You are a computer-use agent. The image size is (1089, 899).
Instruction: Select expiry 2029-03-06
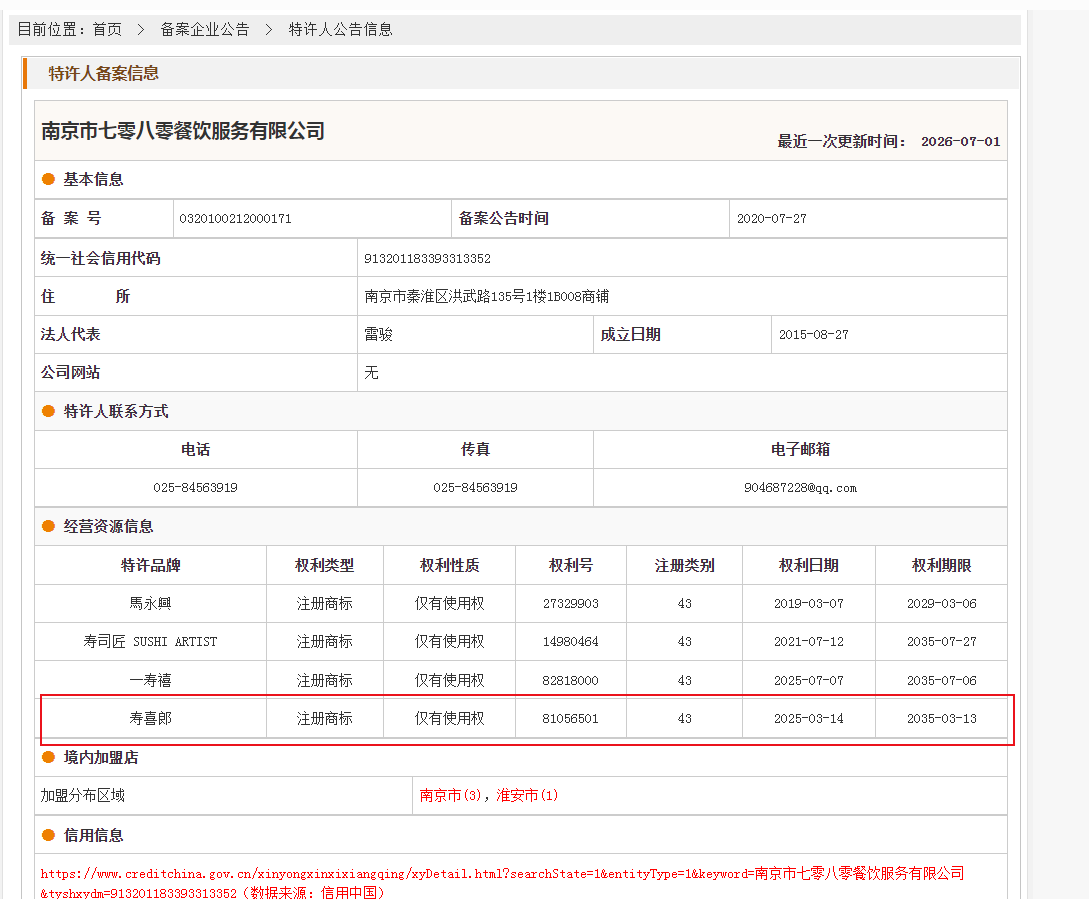coord(942,604)
